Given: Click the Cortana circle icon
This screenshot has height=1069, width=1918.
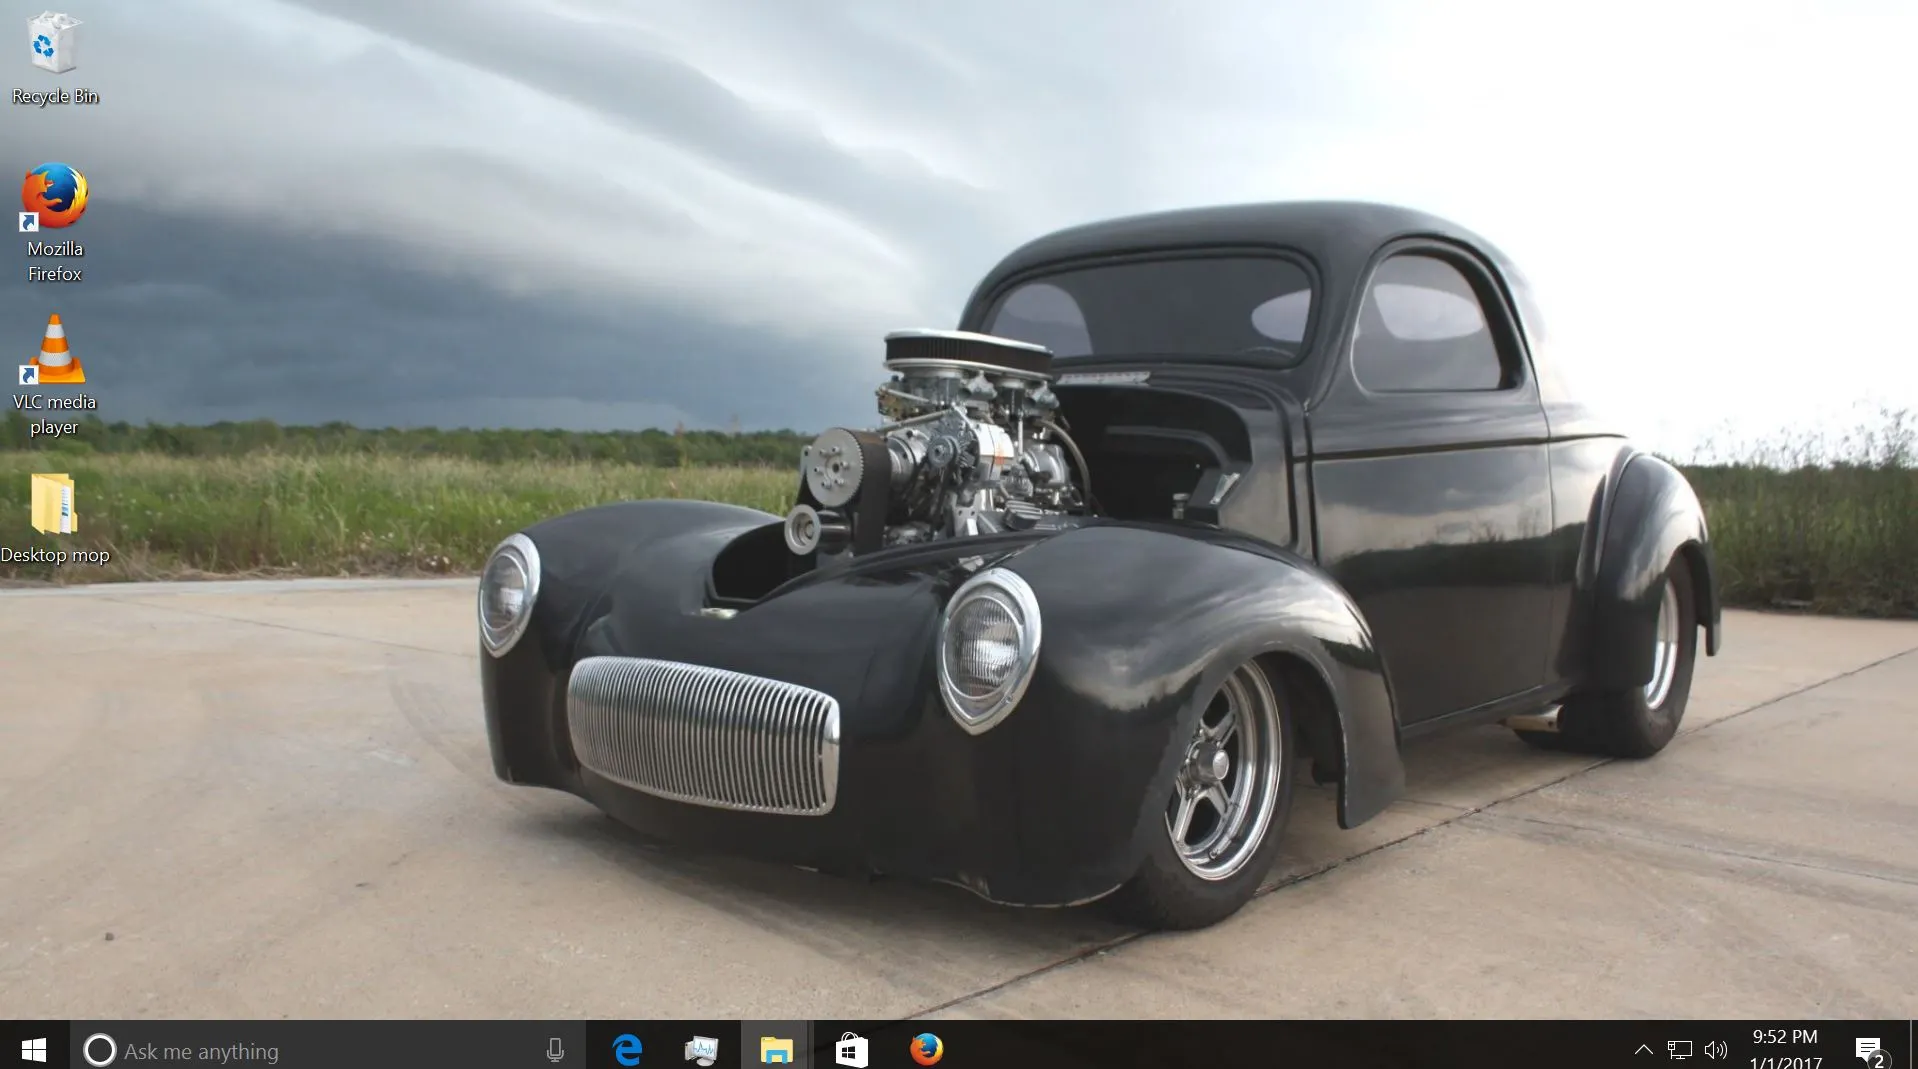Looking at the screenshot, I should 99,1050.
